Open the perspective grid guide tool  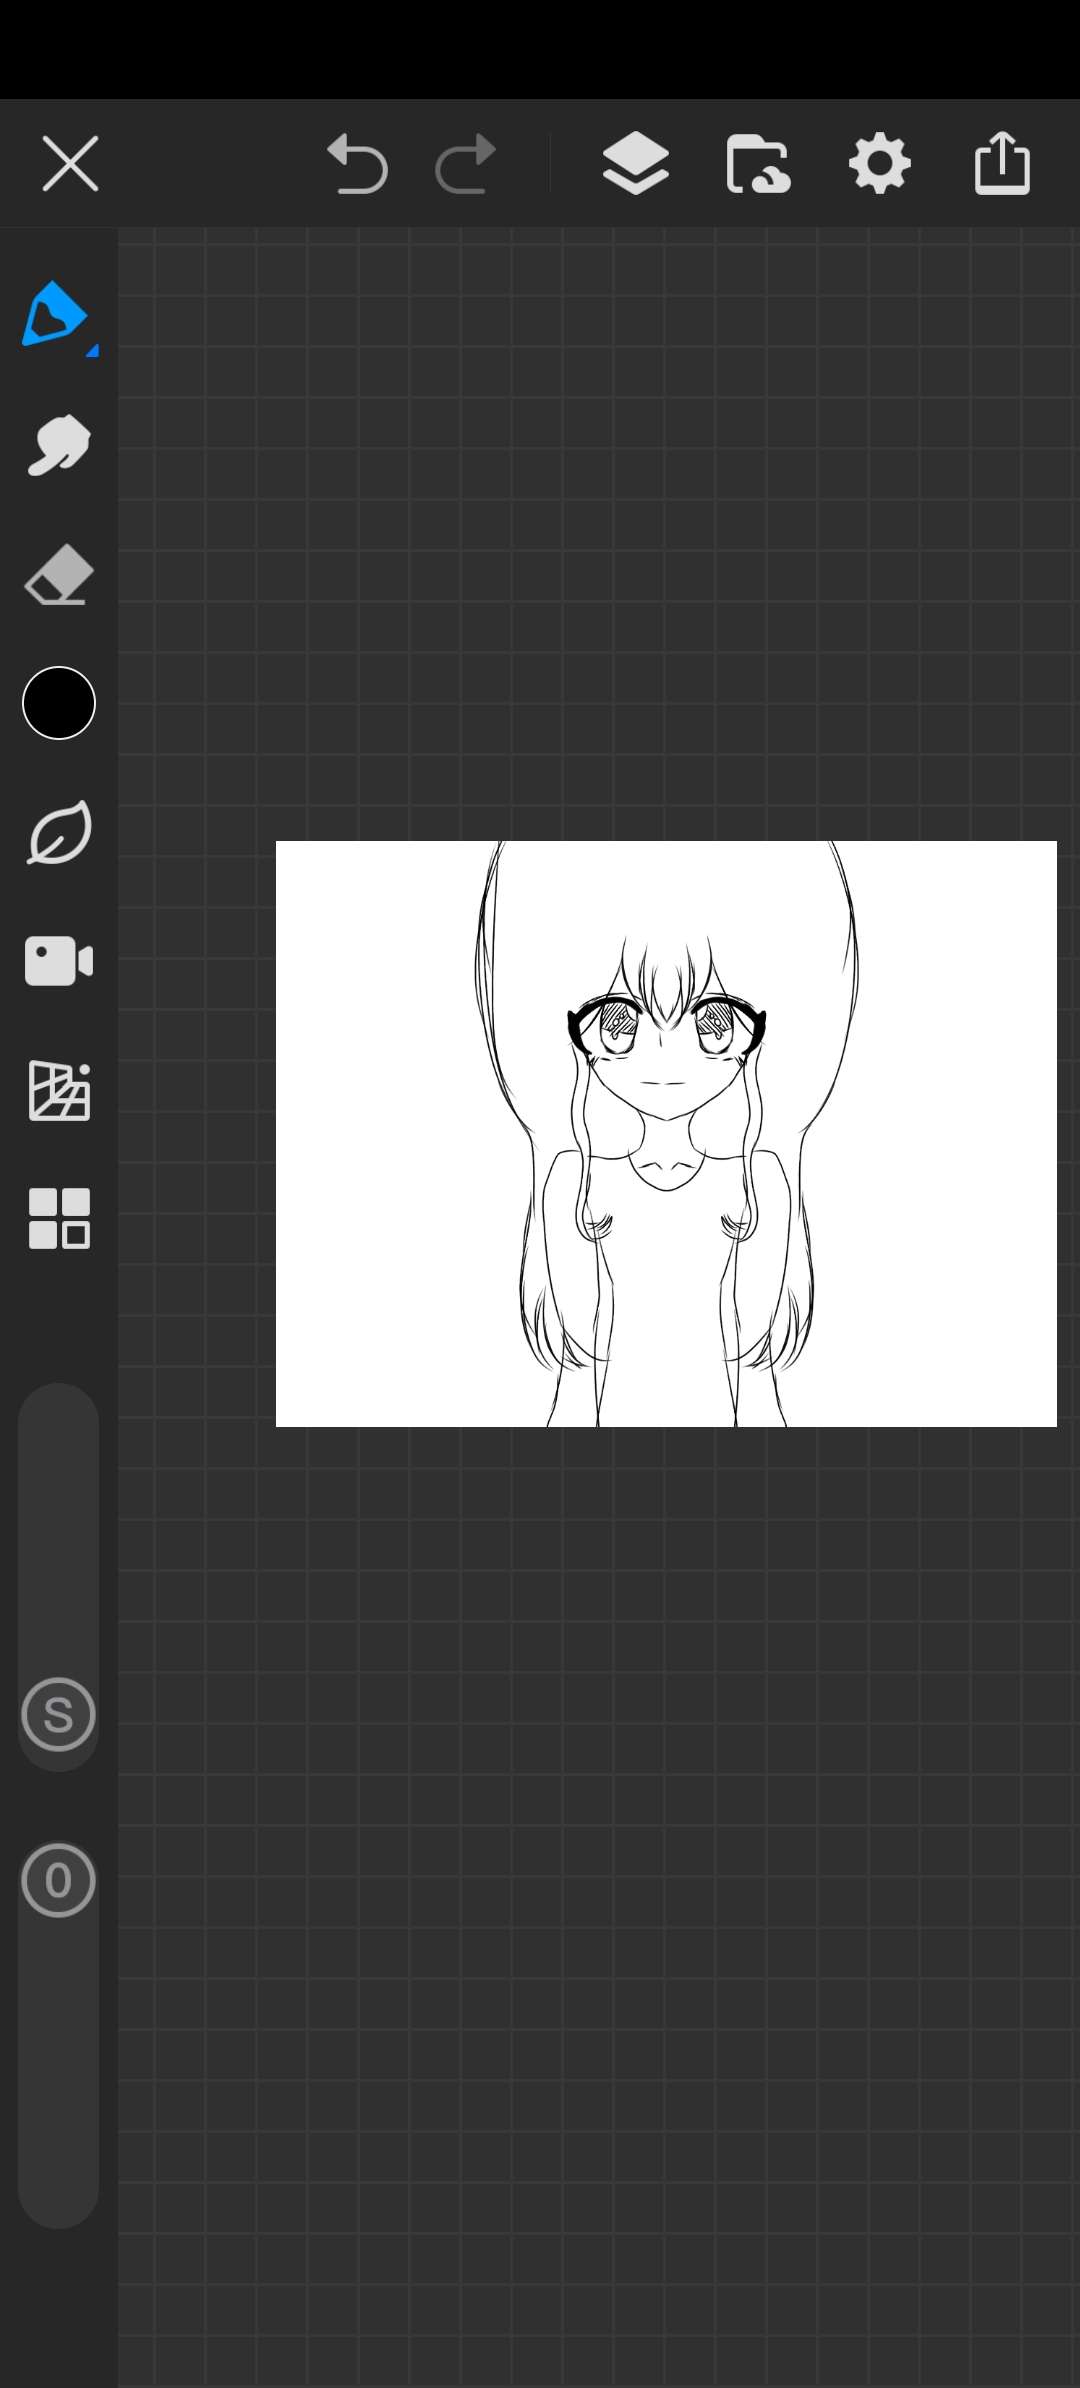tap(59, 1090)
